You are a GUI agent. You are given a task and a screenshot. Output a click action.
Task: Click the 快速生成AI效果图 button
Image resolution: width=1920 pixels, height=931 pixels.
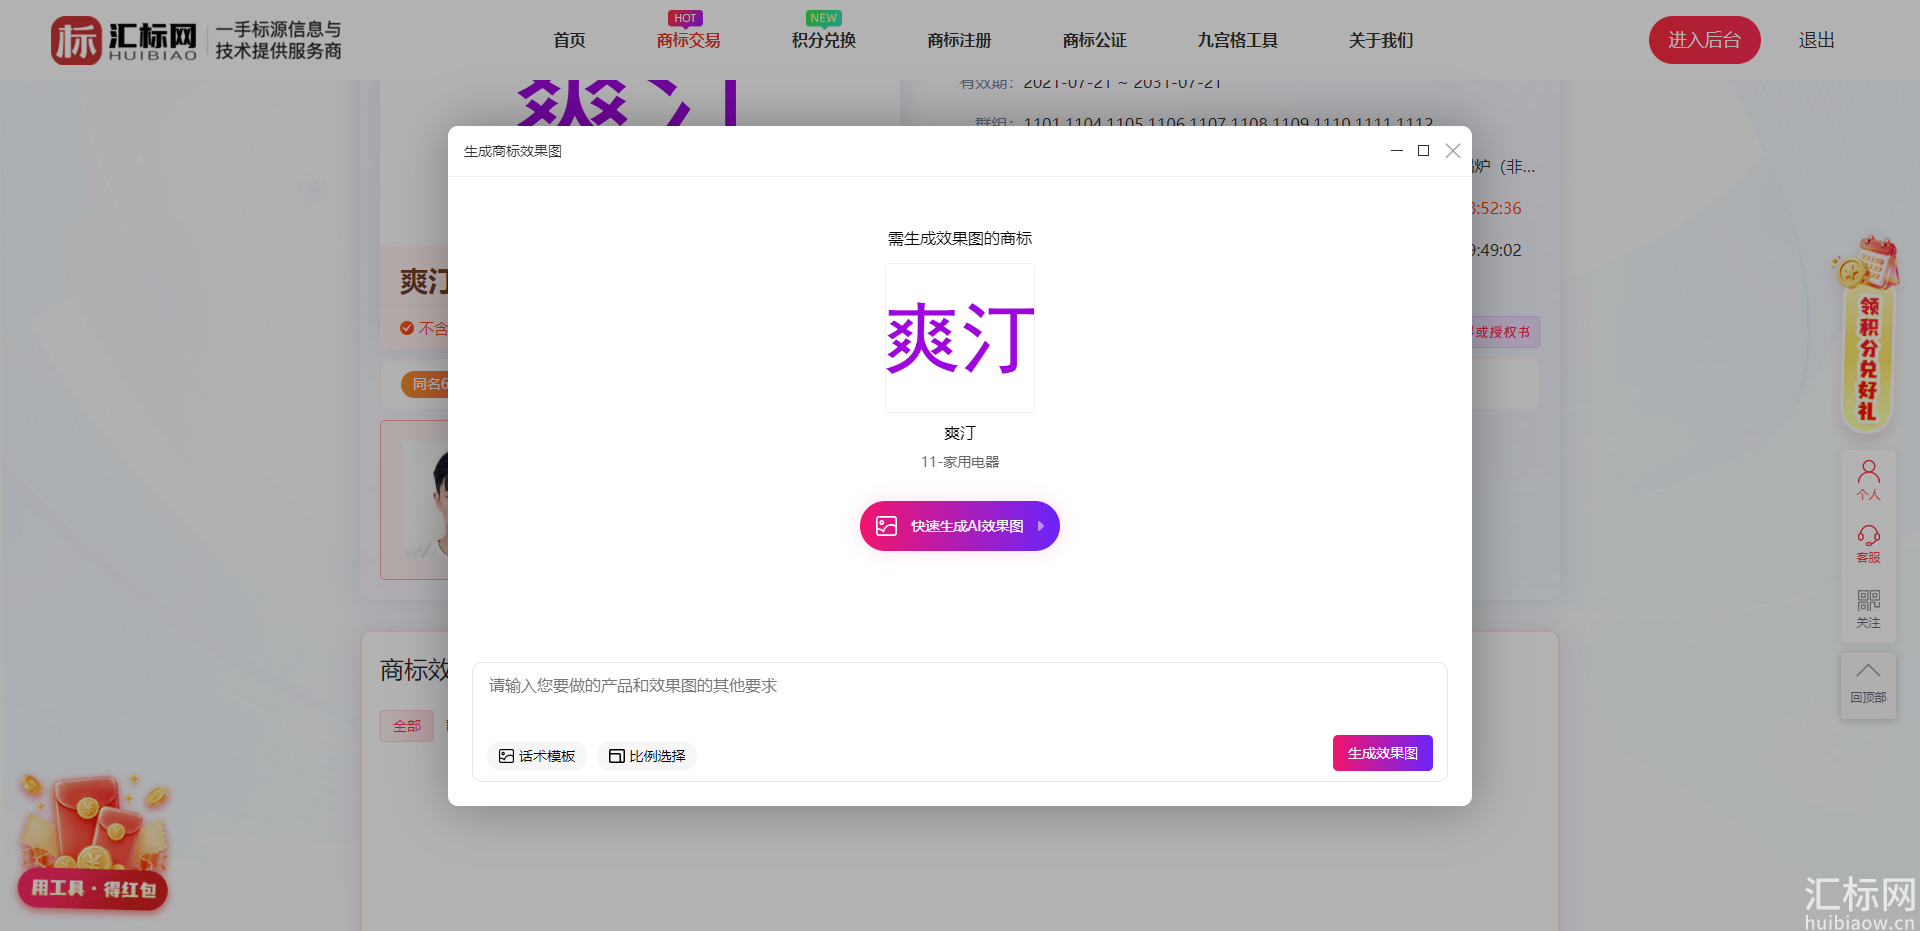[960, 526]
